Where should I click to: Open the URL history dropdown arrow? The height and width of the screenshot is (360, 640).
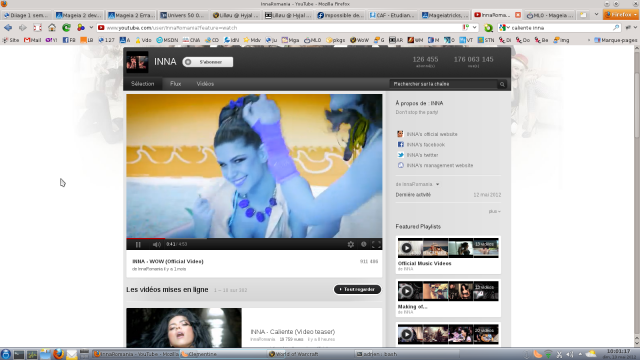point(474,28)
